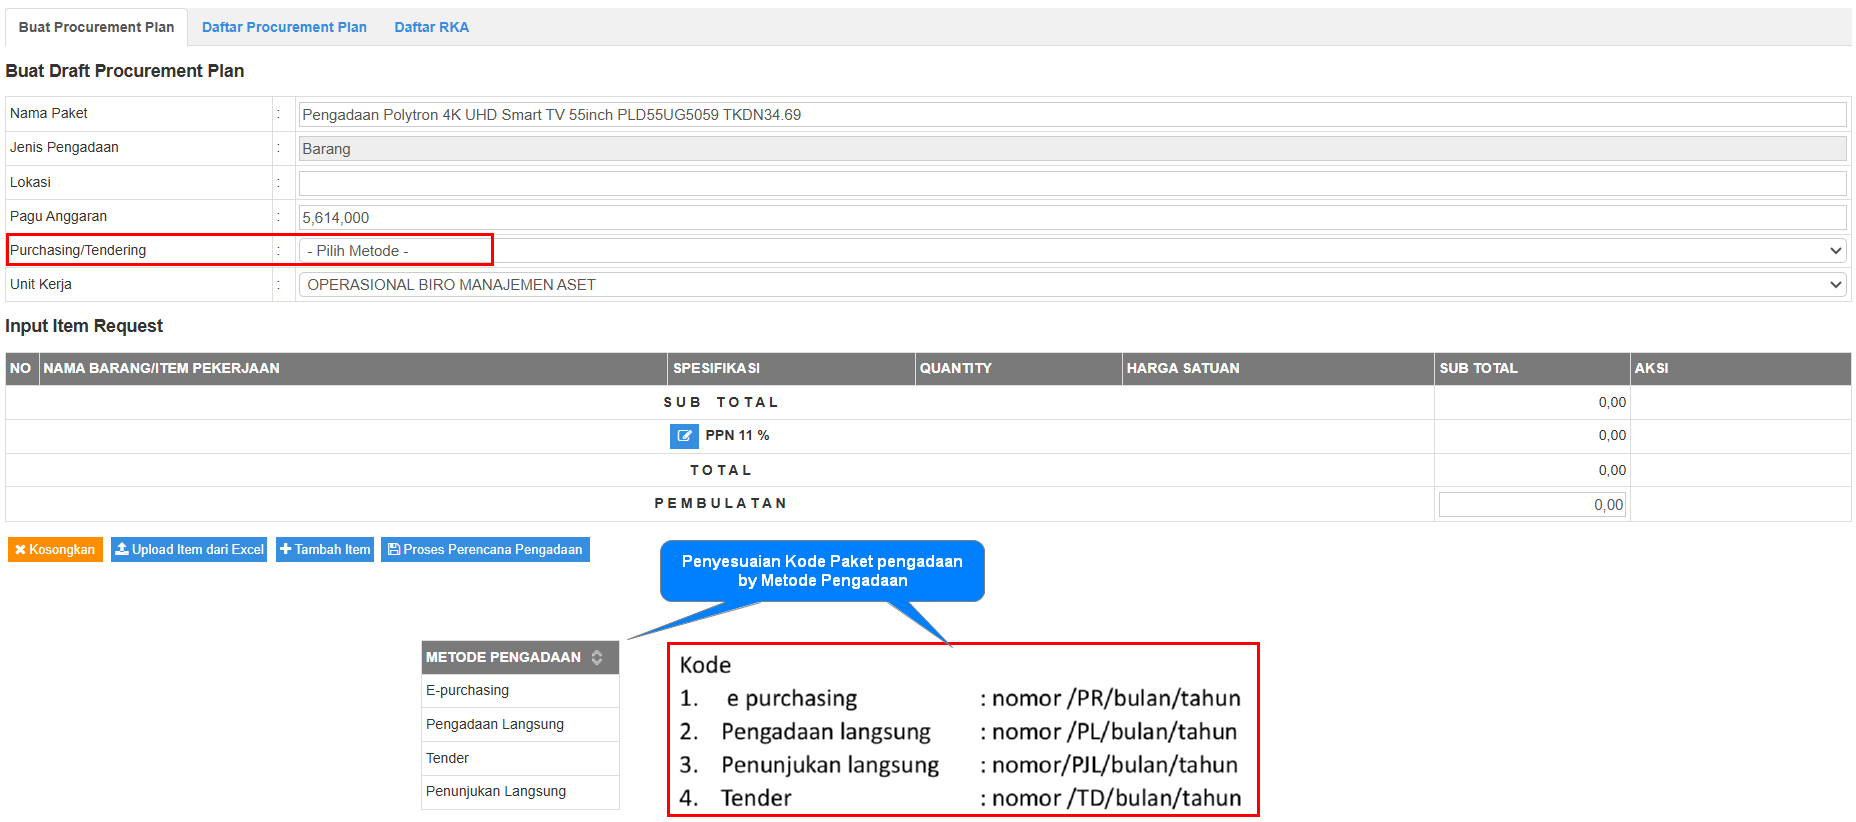The image size is (1856, 822).
Task: Click Upload Item dari Excel button
Action: [x=189, y=550]
